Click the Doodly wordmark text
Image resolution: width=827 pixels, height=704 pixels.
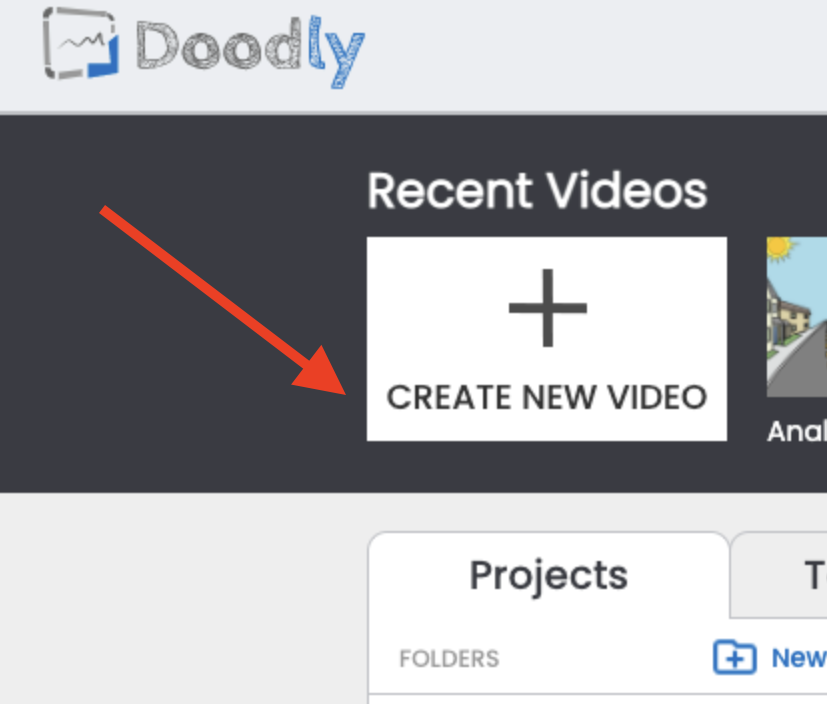[251, 51]
